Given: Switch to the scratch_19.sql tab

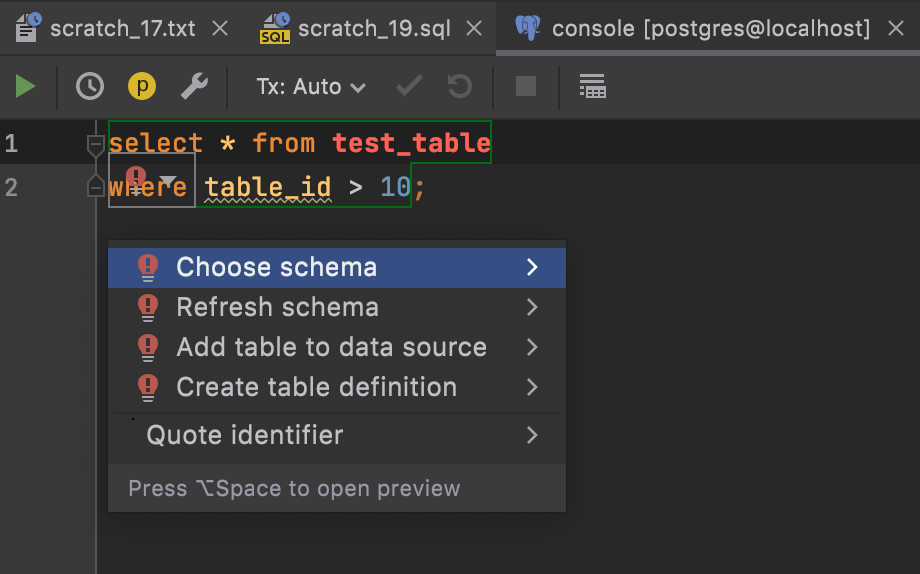Looking at the screenshot, I should [x=374, y=28].
